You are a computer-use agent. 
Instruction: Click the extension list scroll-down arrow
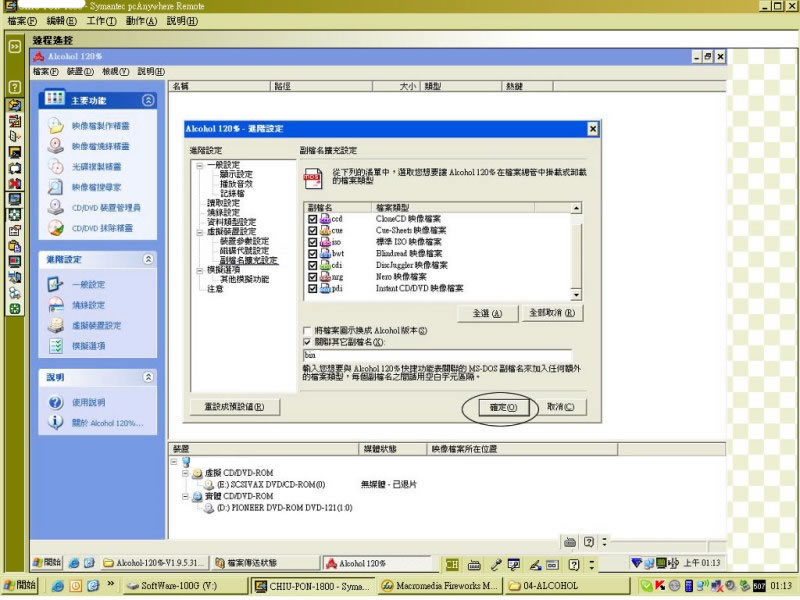[x=576, y=295]
